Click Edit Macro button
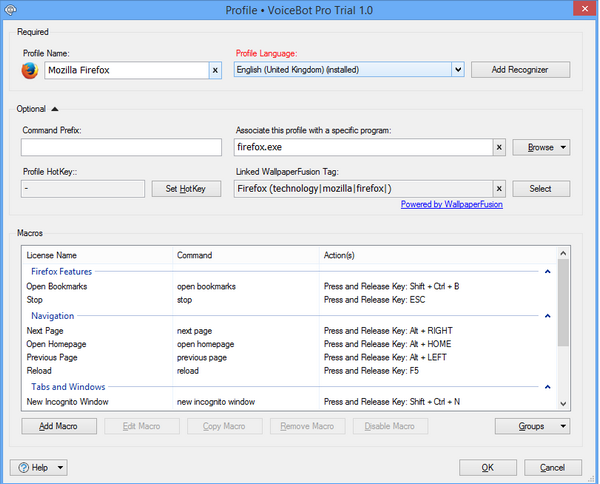This screenshot has height=484, width=600. click(142, 426)
